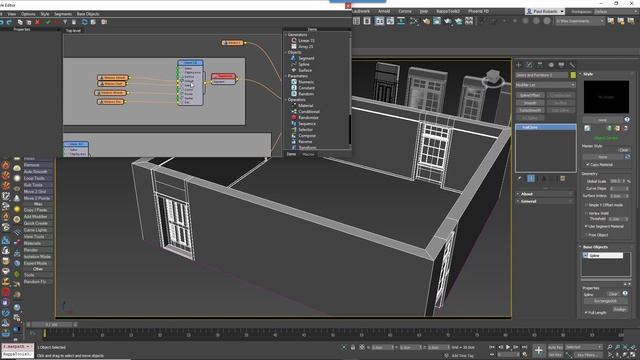Toggle Simple Y Offset mode checkbox
This screenshot has width=640, height=360.
click(x=587, y=205)
